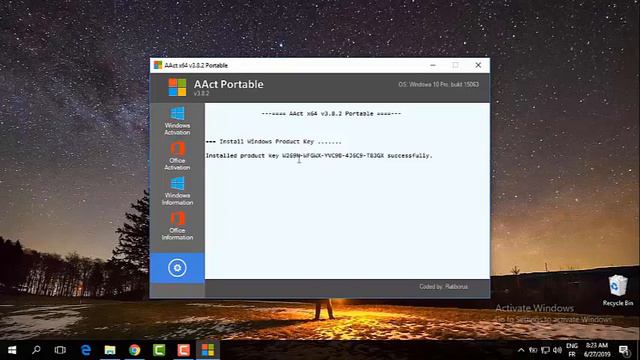640x360 pixels.
Task: Open Task View on the taskbar
Action: coord(60,350)
